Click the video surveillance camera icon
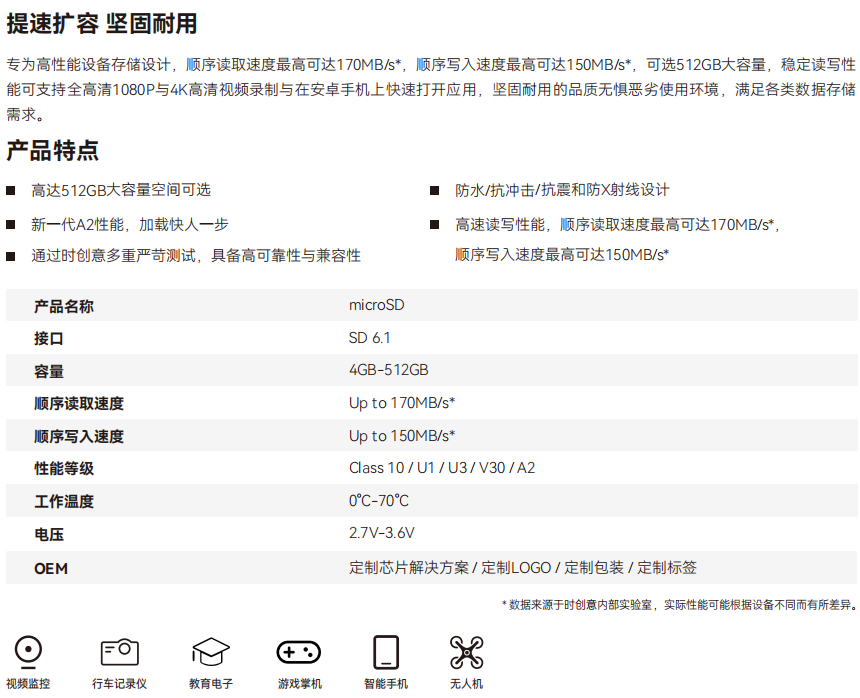The width and height of the screenshot is (860, 698). (x=28, y=653)
